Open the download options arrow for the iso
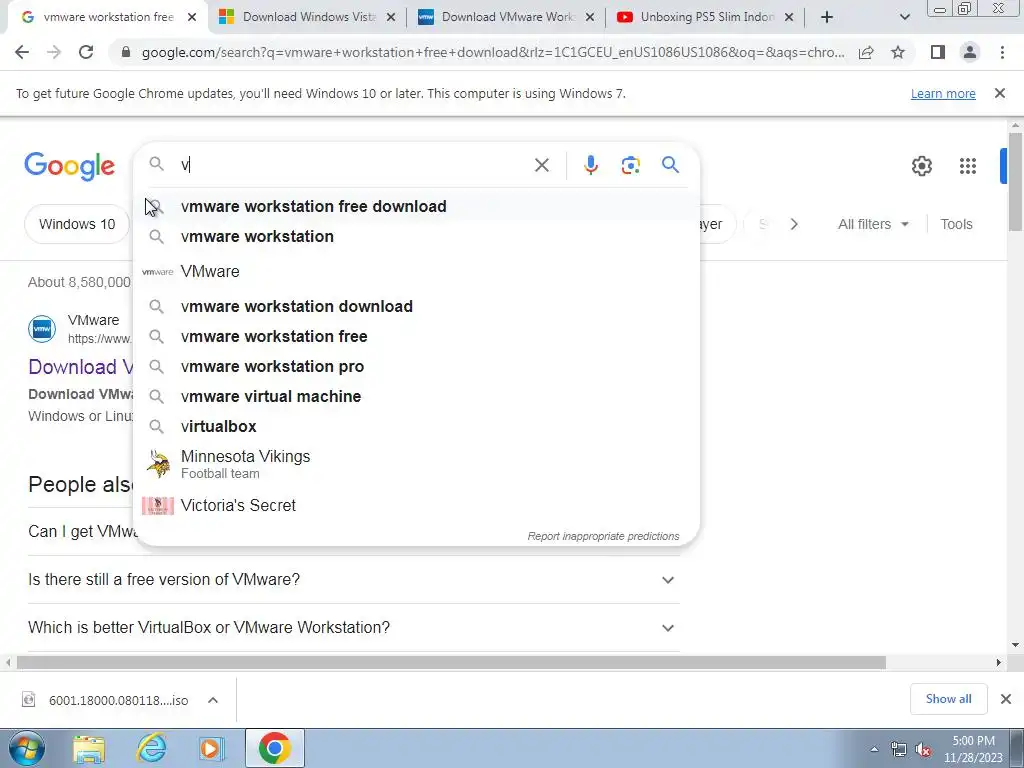1024x768 pixels. tap(213, 700)
